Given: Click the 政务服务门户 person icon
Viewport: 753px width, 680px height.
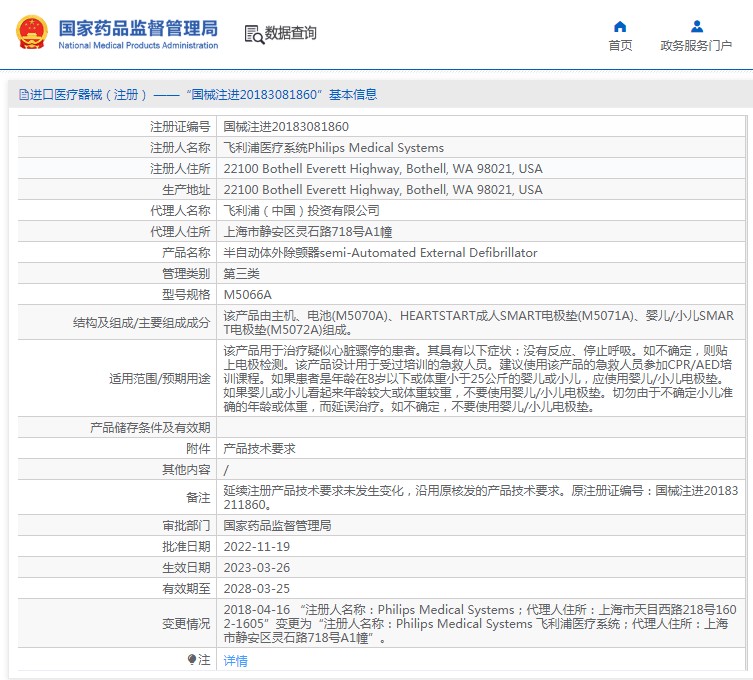Looking at the screenshot, I should 696,27.
